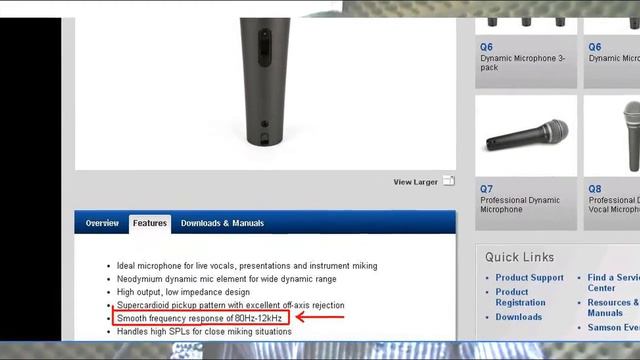This screenshot has height=360, width=640.
Task: Select the Features tab
Action: (x=150, y=224)
